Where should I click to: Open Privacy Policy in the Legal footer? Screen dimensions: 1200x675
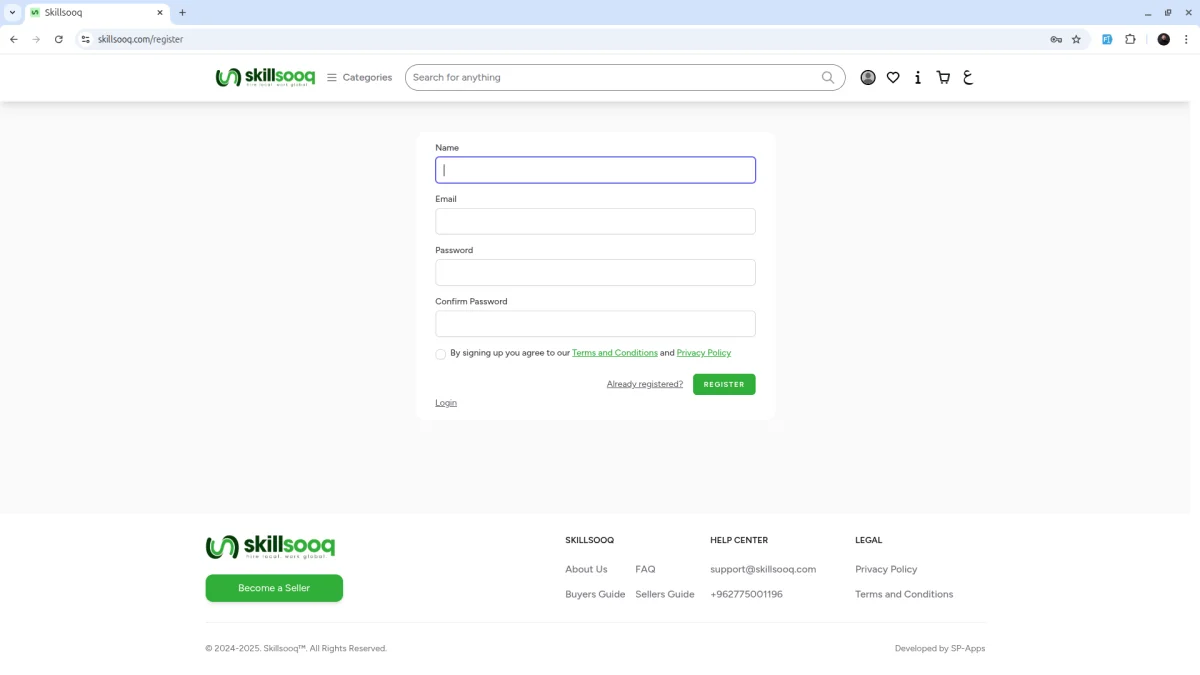886,569
